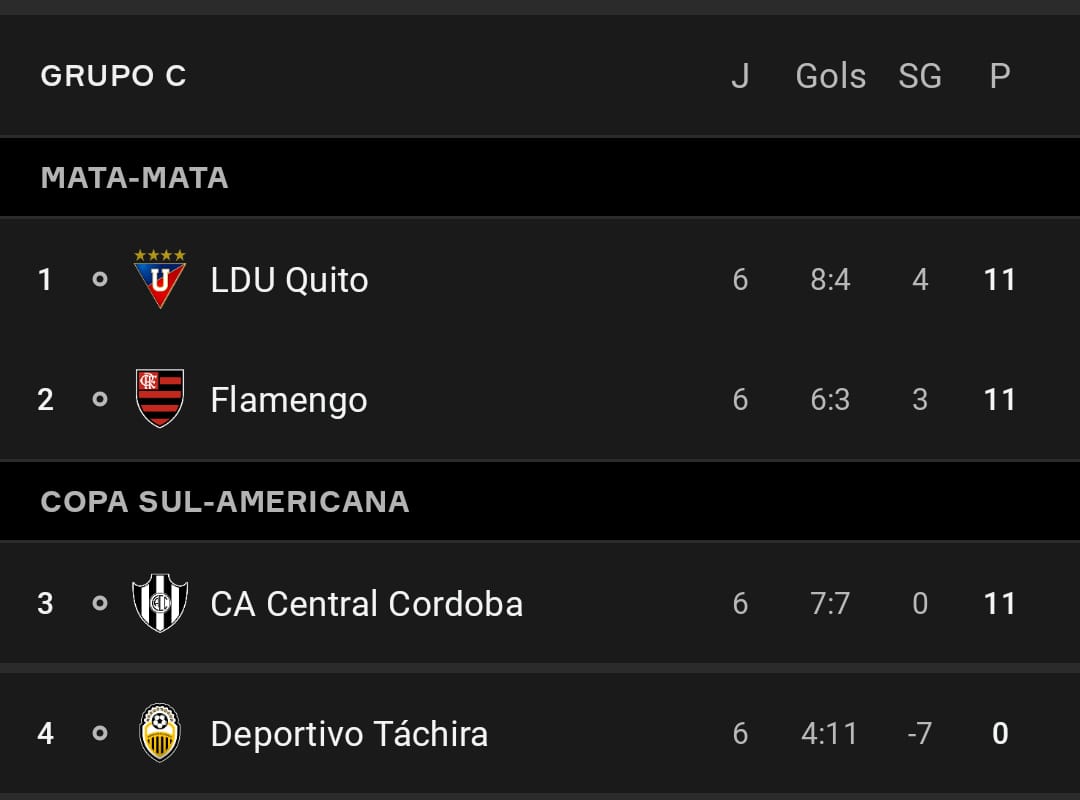Screen dimensions: 1080x800
Task: Click the COPA SUL-AMERICANA section label
Action: [x=225, y=502]
